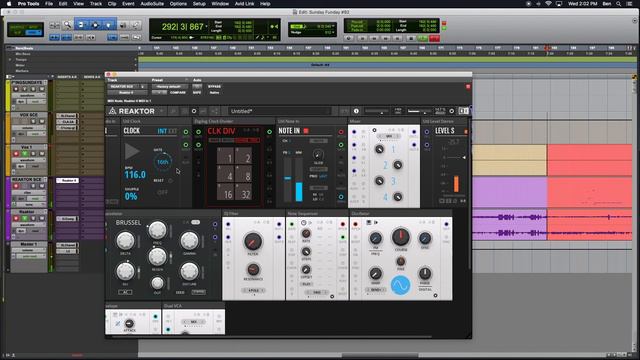Click the Pro Tools stop button in transport
Viewport: 640px width, 360px height.
[411, 38]
